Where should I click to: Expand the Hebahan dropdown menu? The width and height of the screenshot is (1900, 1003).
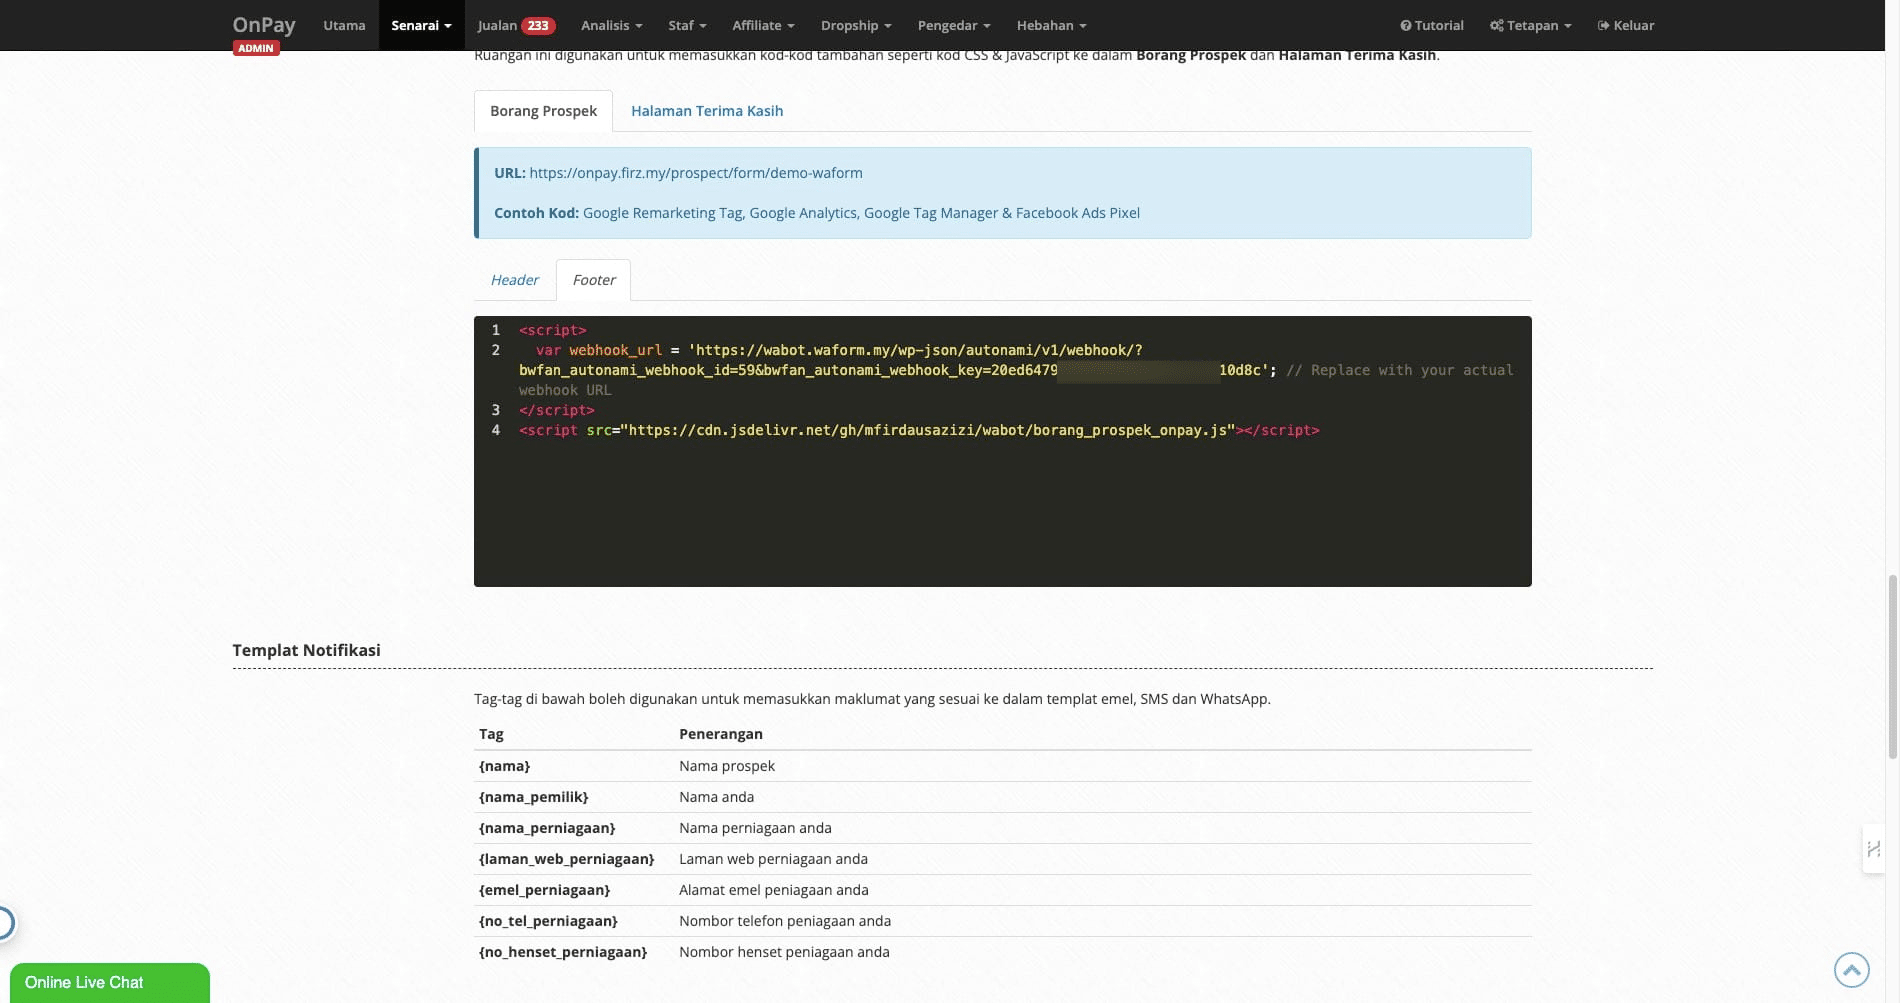[1051, 25]
